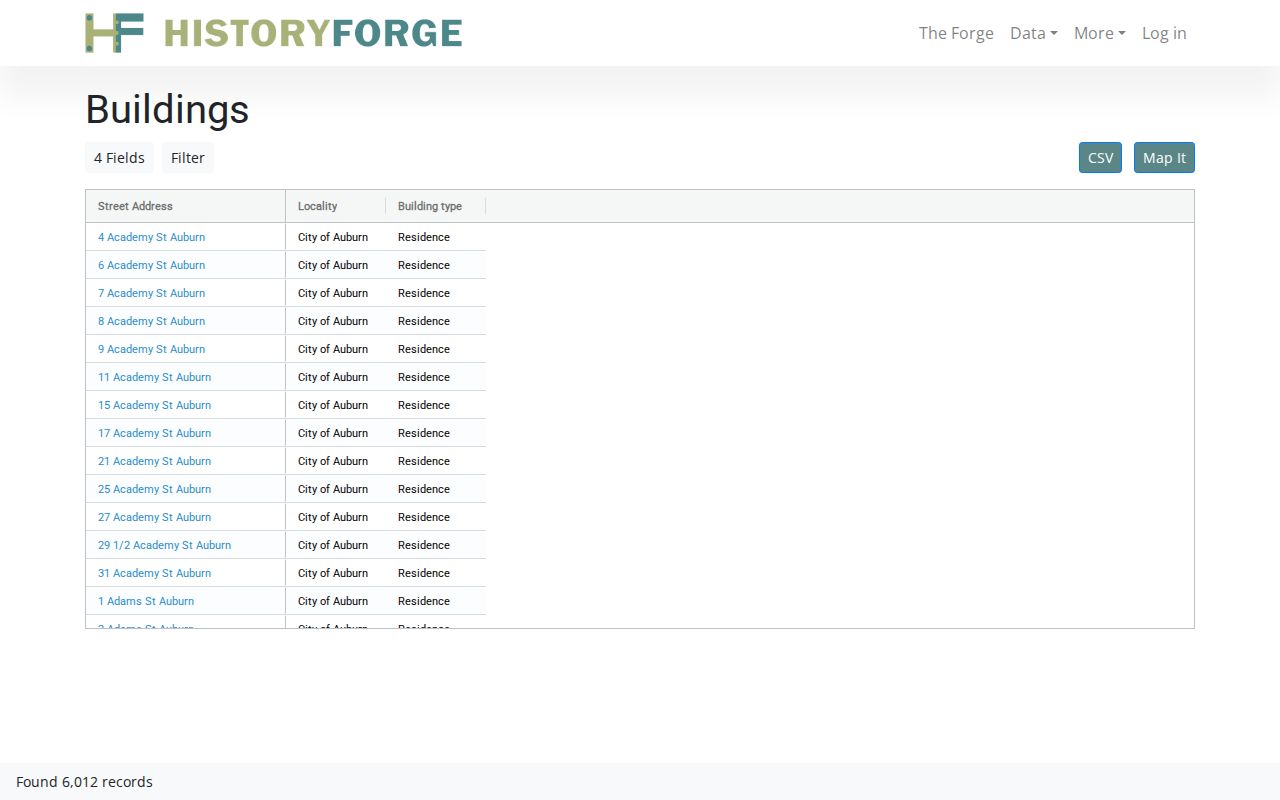Expand the More dropdown menu

pos(1099,33)
